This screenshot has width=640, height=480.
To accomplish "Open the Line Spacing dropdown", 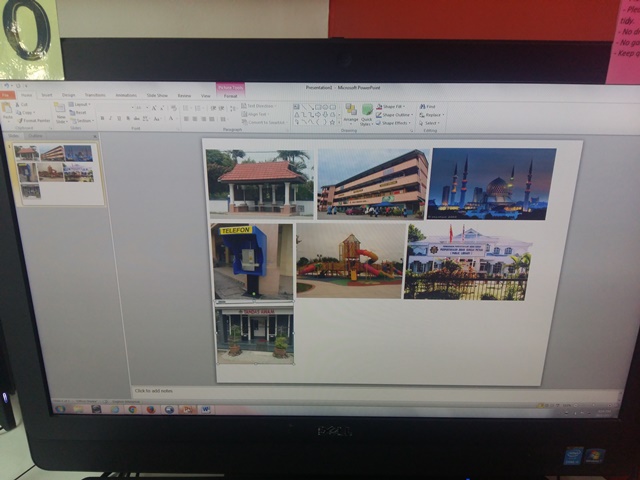I will [233, 108].
